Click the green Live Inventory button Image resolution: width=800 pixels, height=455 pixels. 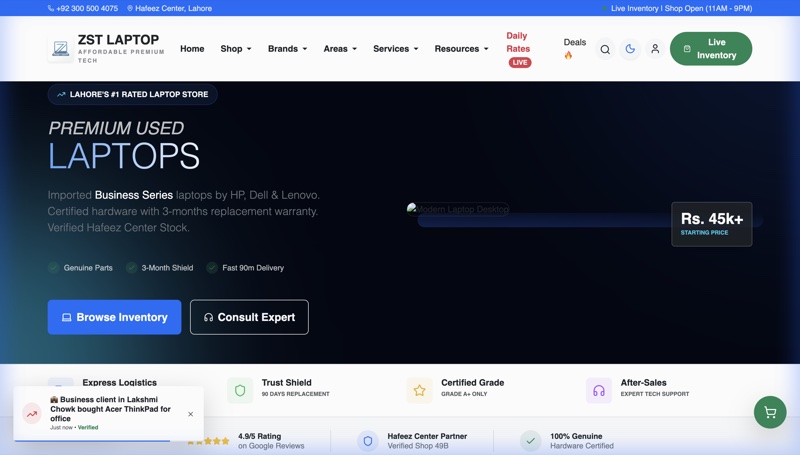coord(711,49)
